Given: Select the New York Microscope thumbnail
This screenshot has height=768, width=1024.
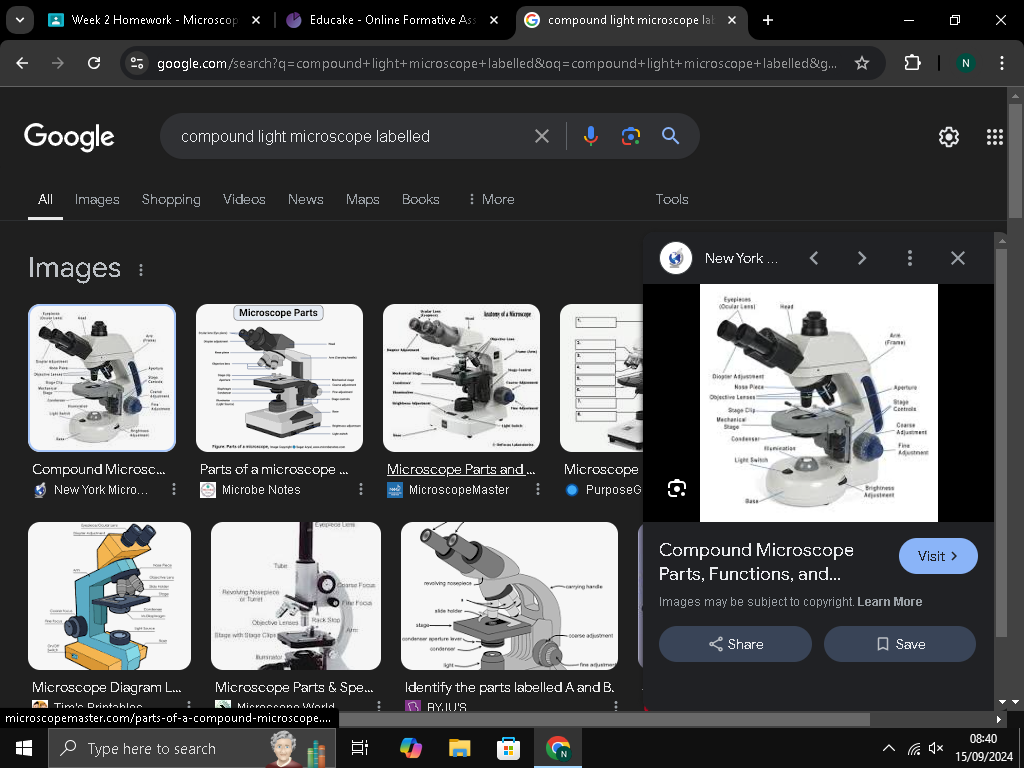Looking at the screenshot, I should pyautogui.click(x=102, y=377).
